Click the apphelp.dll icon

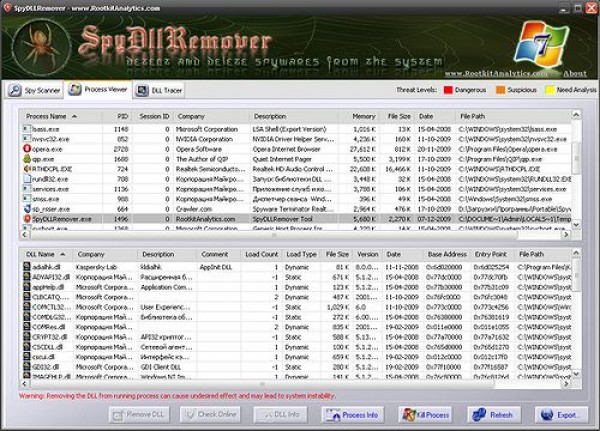click(26, 287)
